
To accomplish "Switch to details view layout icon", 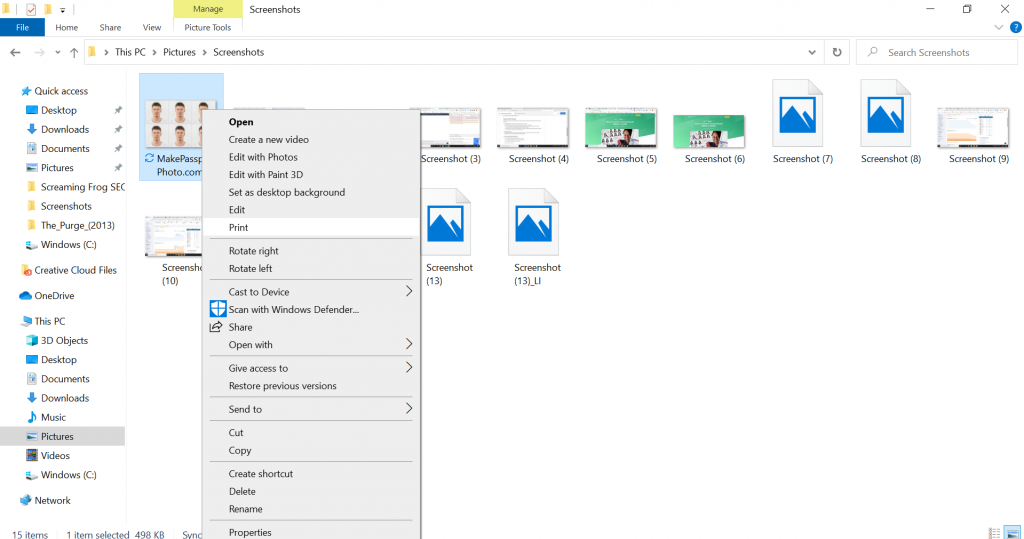I will (995, 533).
